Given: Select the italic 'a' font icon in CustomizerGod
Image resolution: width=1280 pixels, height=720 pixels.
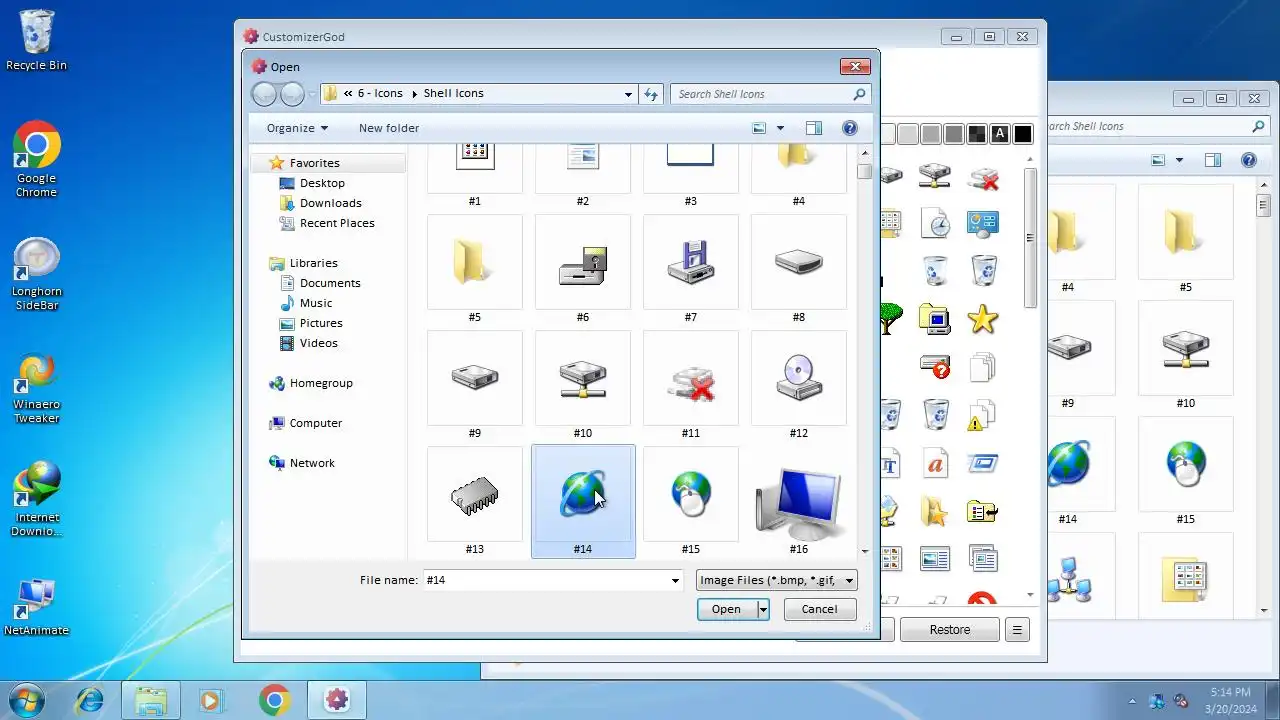Looking at the screenshot, I should [x=935, y=464].
